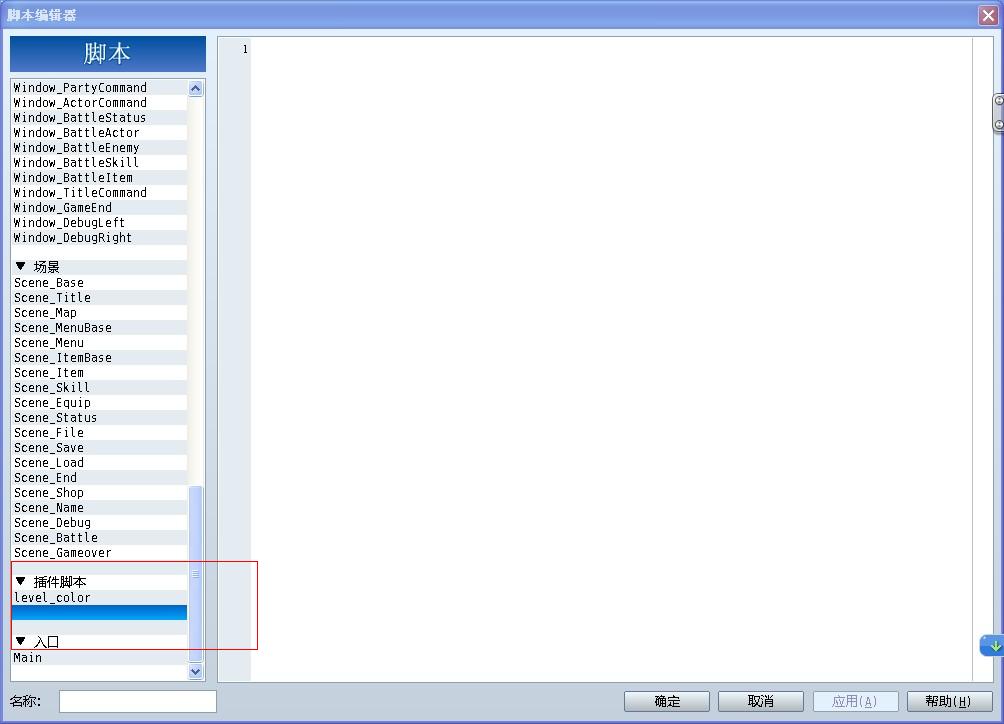The height and width of the screenshot is (724, 1004).
Task: Select the Window_DebugRight script
Action: pyautogui.click(x=99, y=238)
